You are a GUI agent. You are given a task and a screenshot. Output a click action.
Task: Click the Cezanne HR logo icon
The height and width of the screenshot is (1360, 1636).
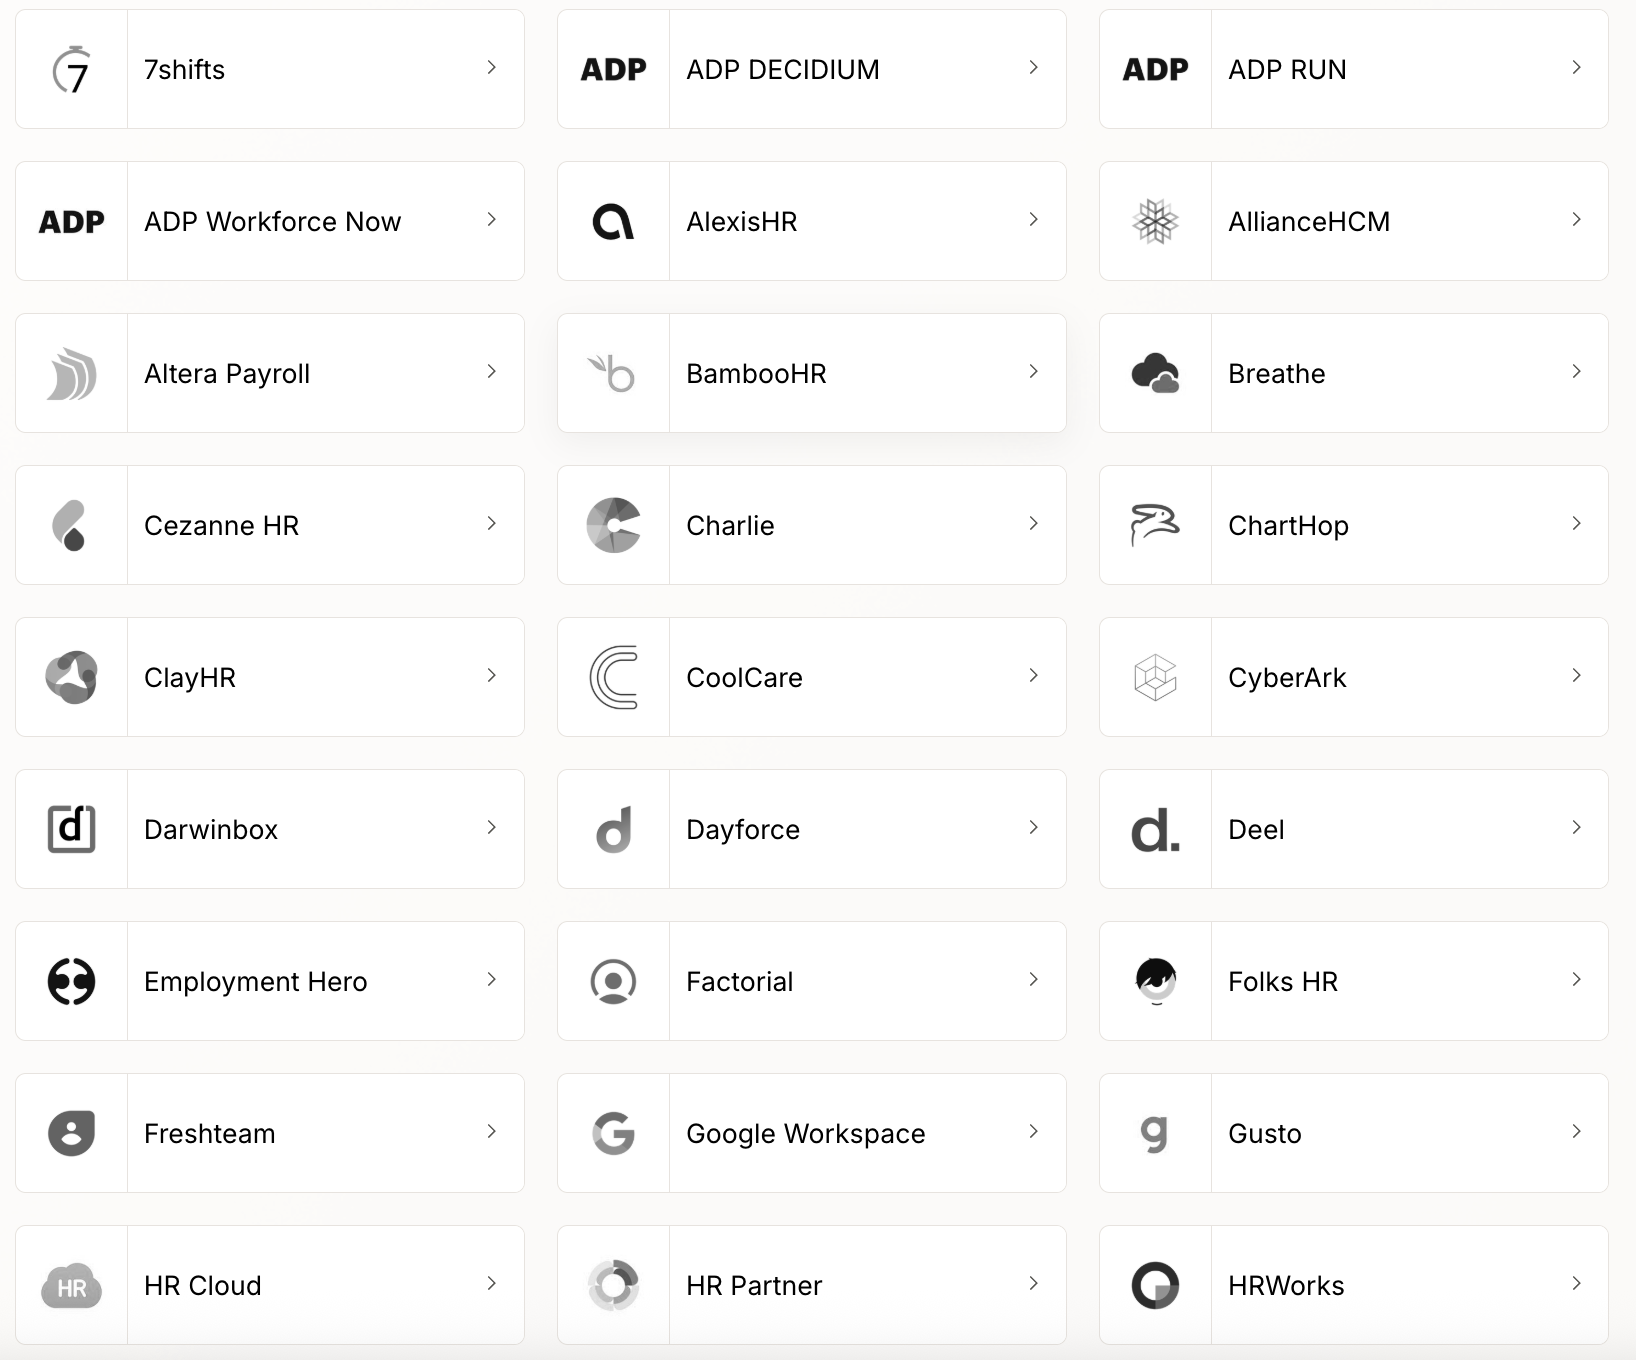(x=69, y=526)
